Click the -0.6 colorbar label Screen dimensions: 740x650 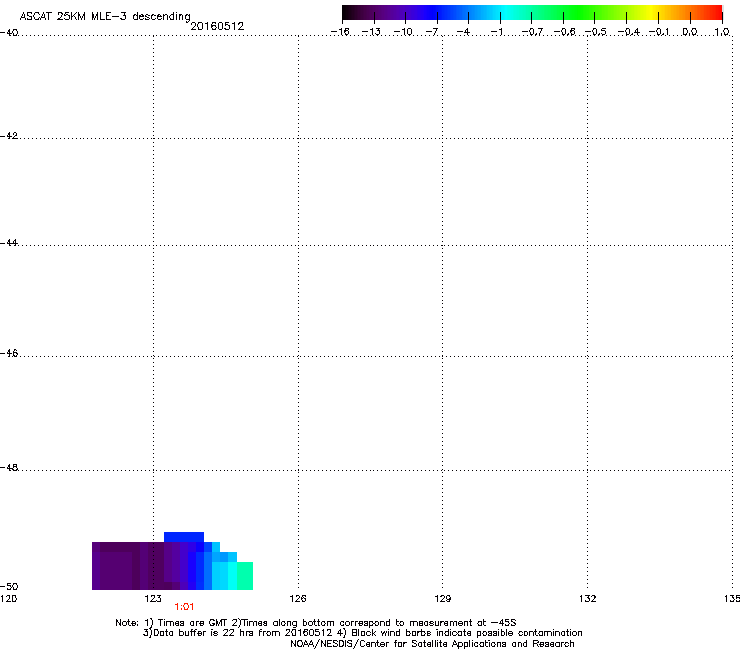point(564,32)
